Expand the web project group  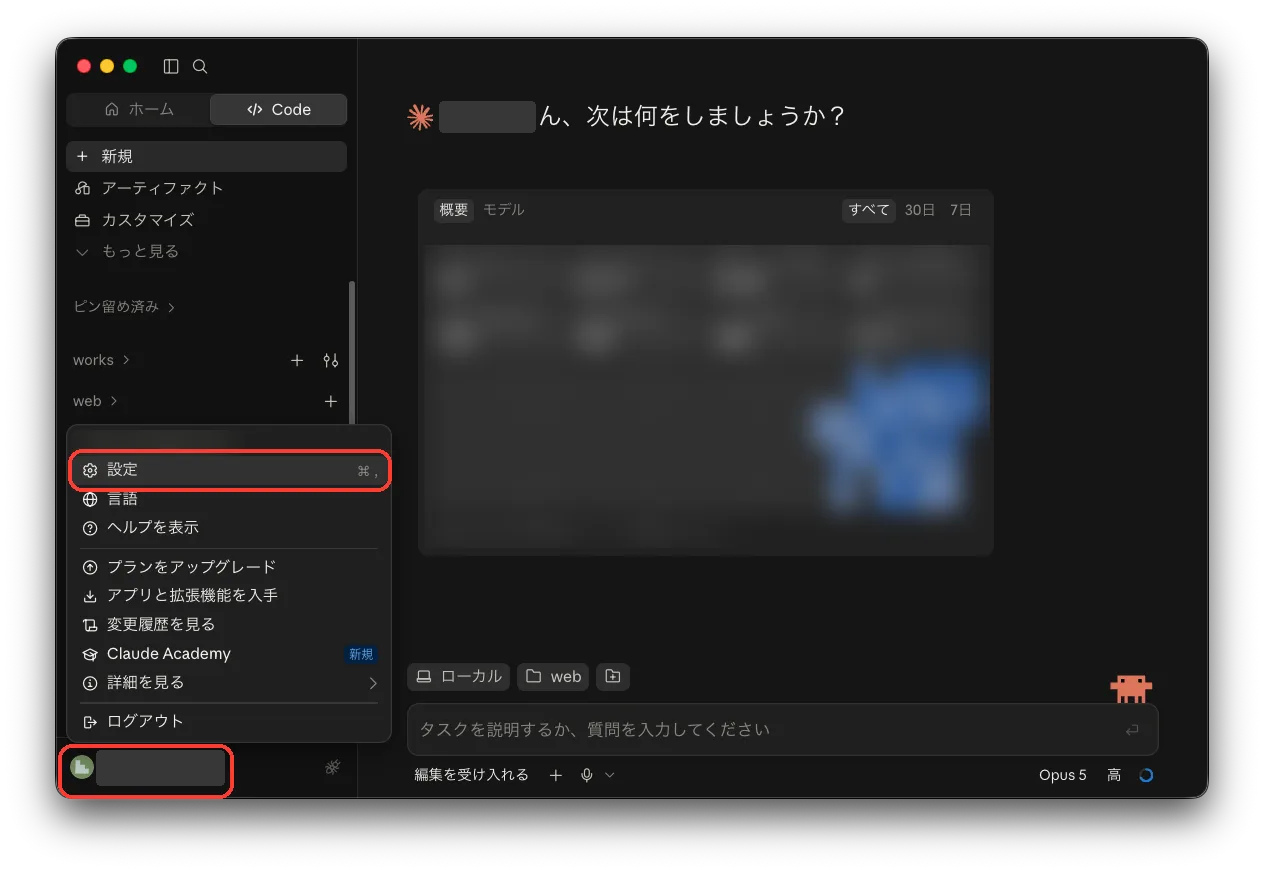tap(95, 401)
